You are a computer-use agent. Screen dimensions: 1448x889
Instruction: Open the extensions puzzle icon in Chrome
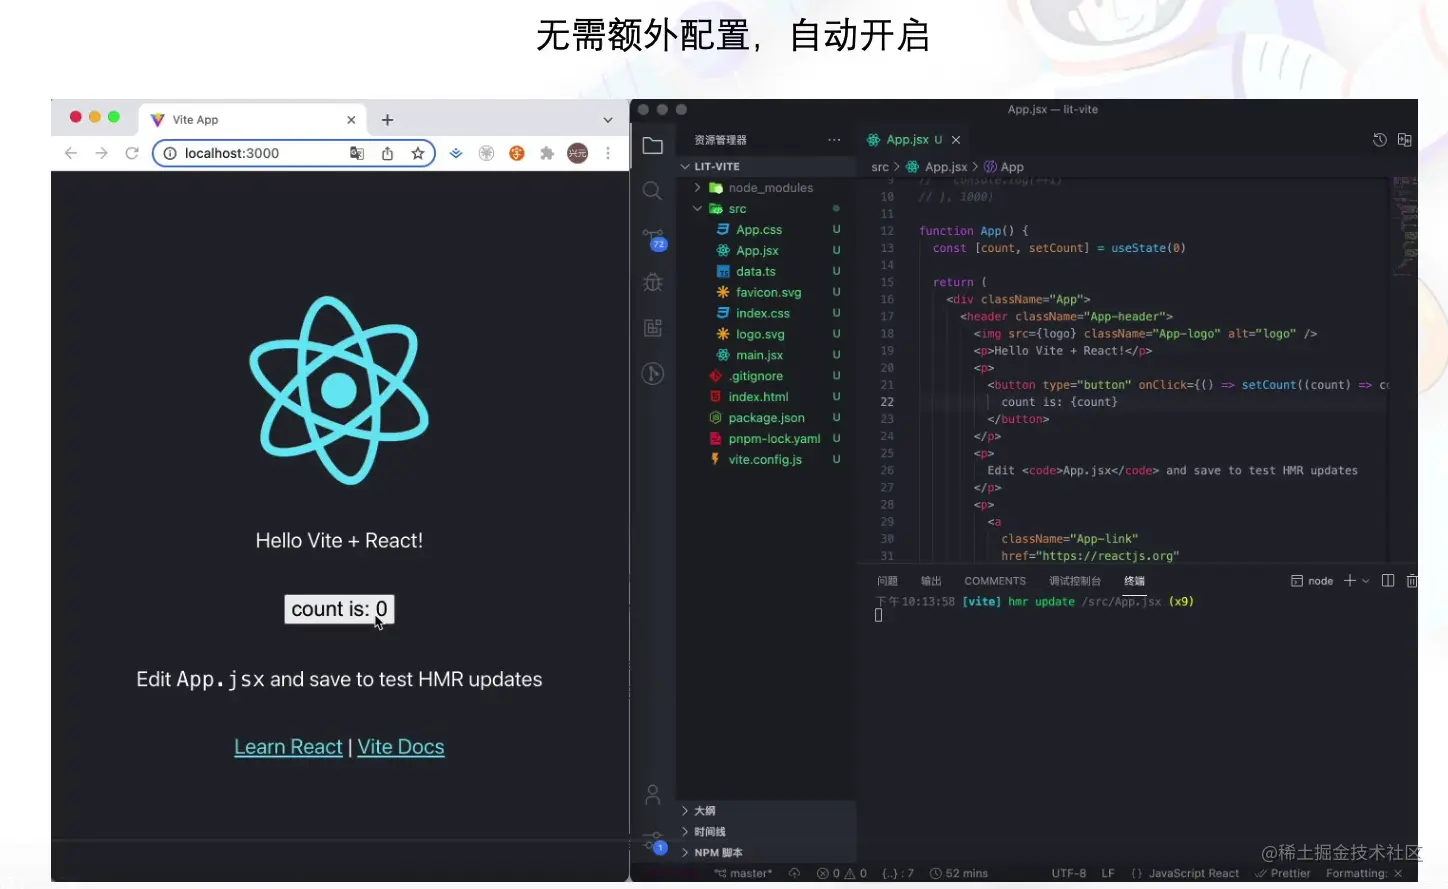(x=547, y=153)
